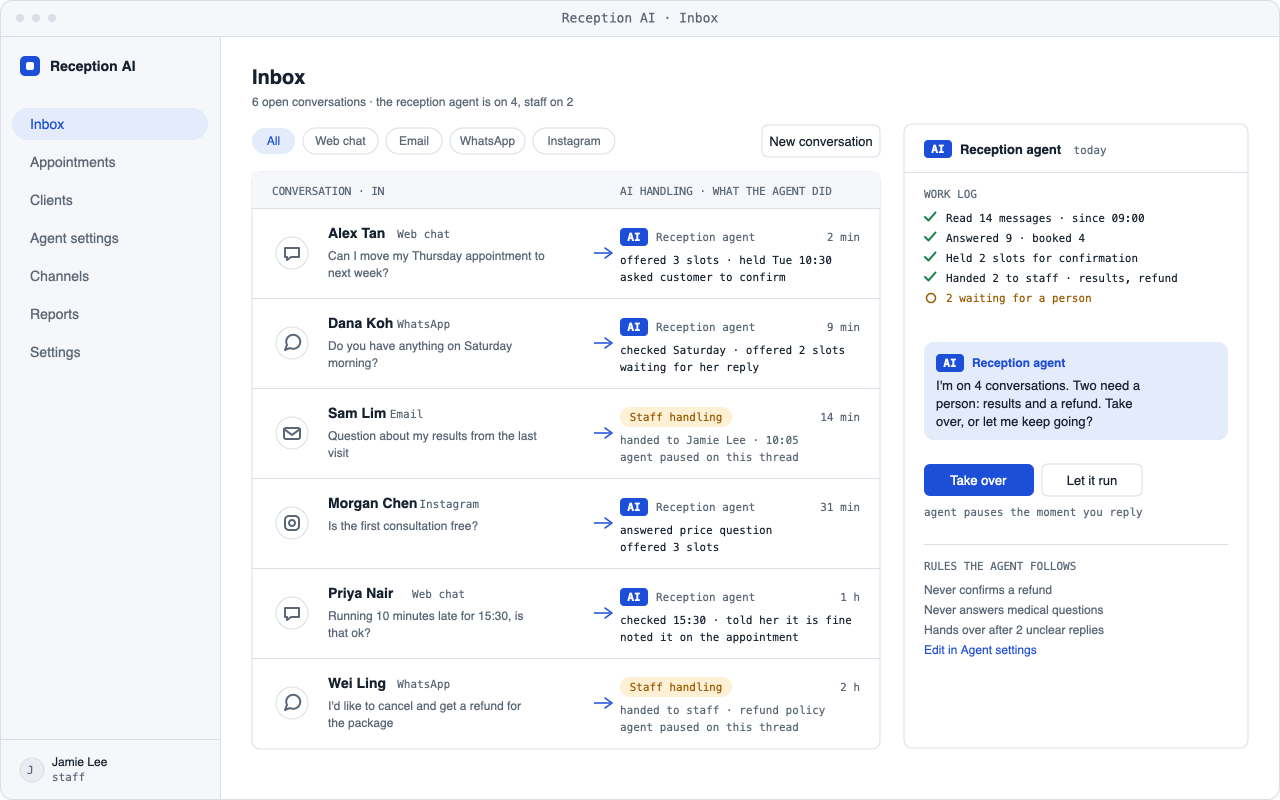This screenshot has width=1280, height=800.
Task: Follow the 'Edit in Agent settings' link
Action: tap(980, 650)
